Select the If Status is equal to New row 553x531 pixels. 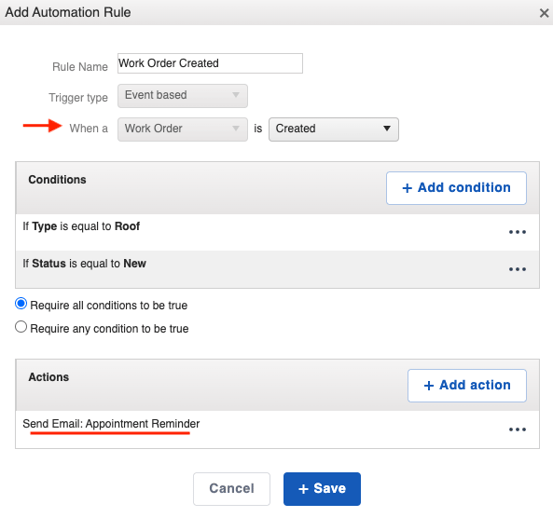coord(277,269)
